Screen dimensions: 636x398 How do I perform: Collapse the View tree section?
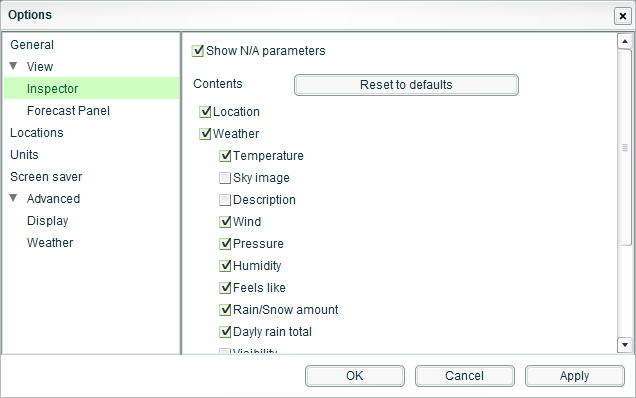(x=13, y=66)
